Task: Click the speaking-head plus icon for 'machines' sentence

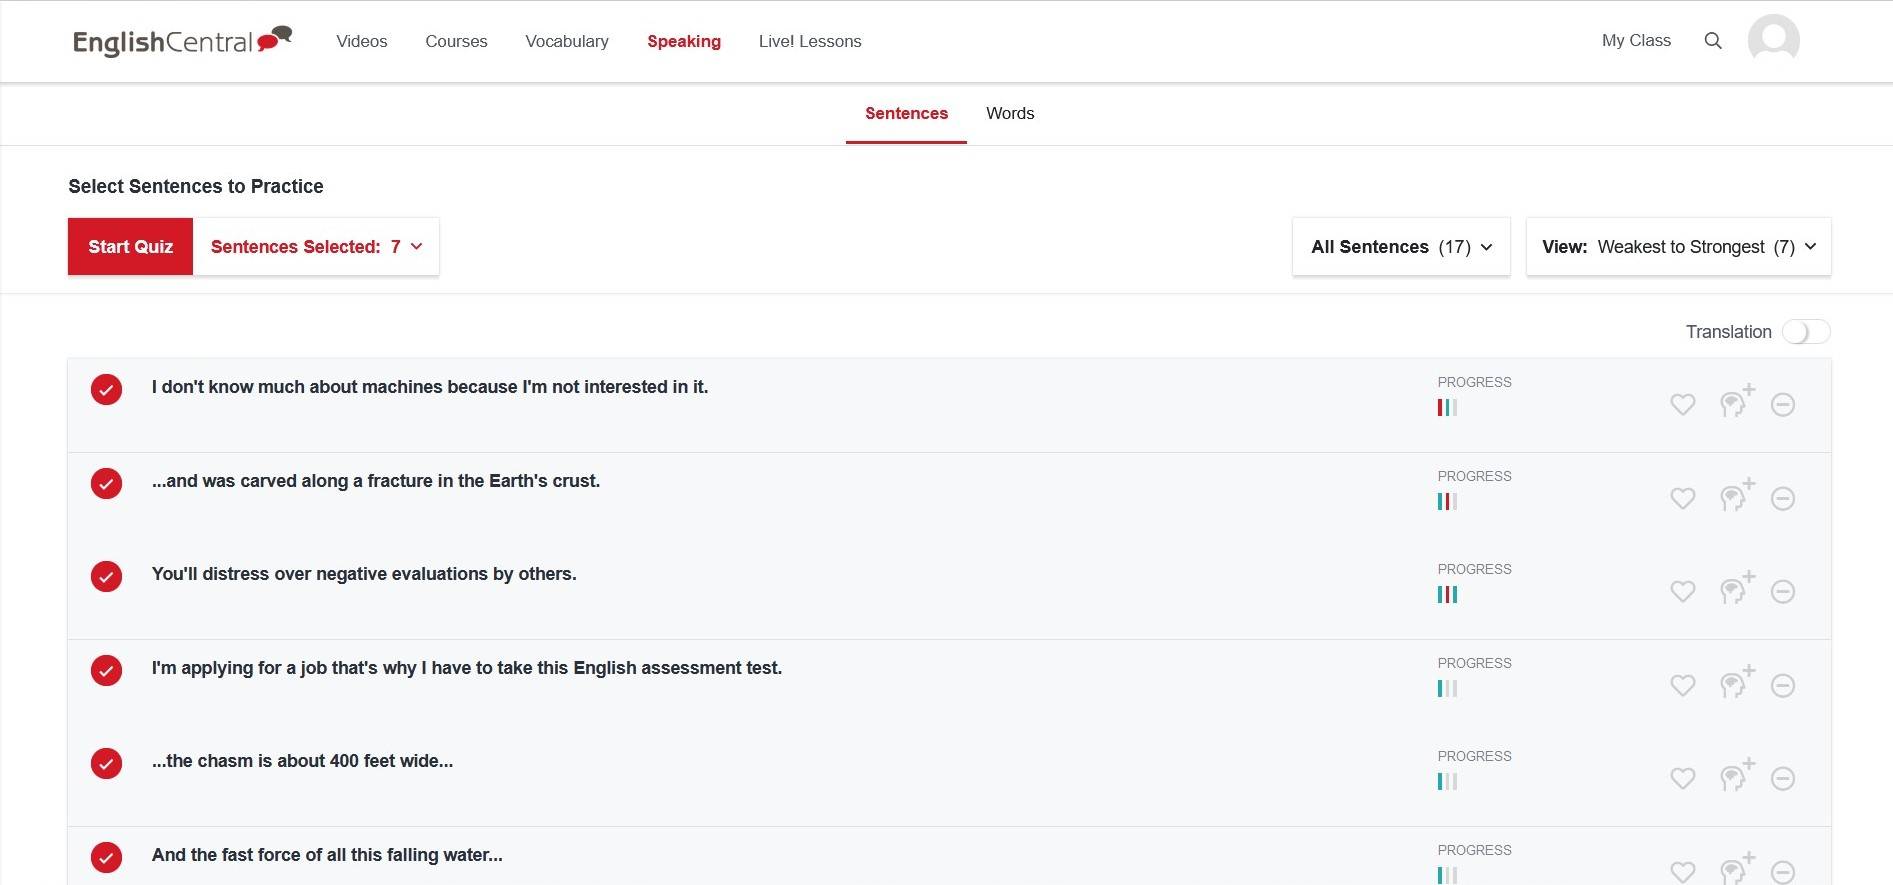Action: (x=1737, y=402)
